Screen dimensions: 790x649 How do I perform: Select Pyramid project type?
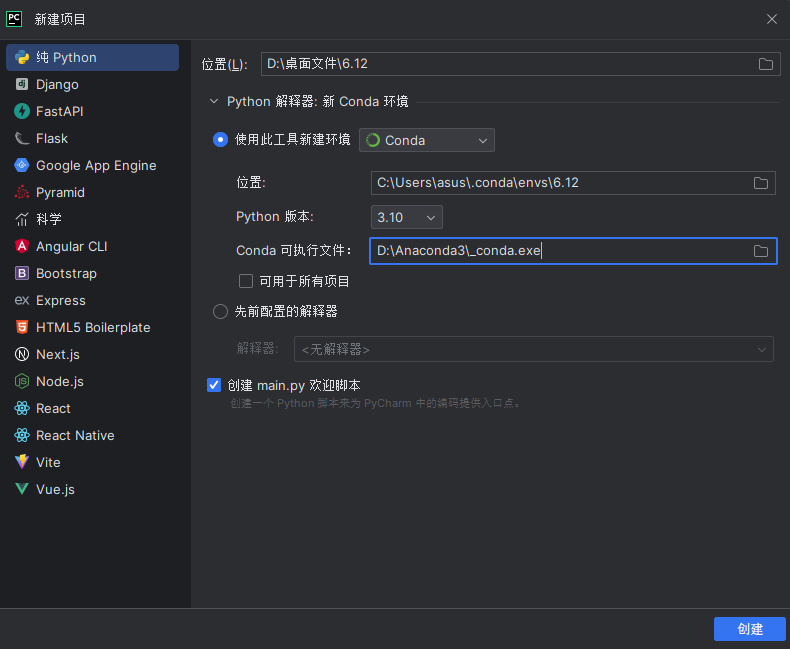(92, 192)
